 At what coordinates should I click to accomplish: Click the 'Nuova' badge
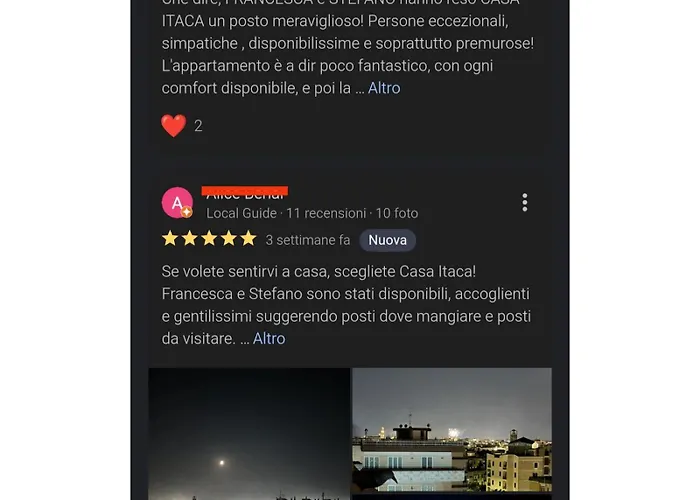point(388,240)
